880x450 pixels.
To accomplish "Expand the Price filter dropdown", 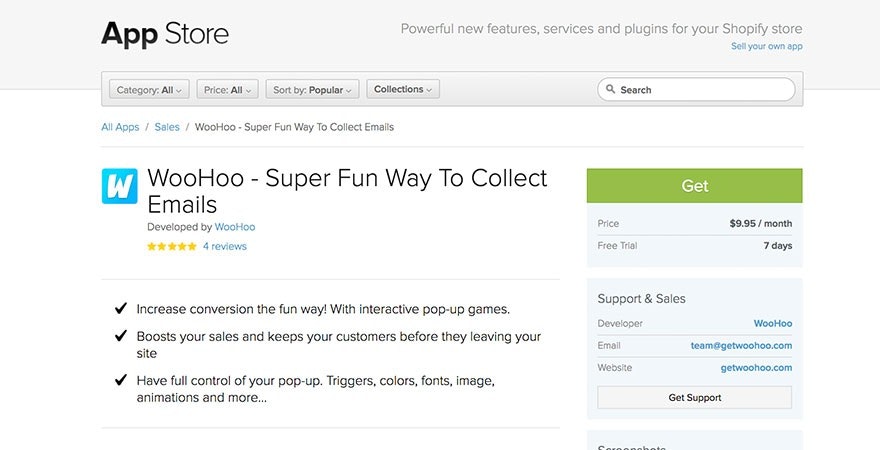I will [227, 90].
